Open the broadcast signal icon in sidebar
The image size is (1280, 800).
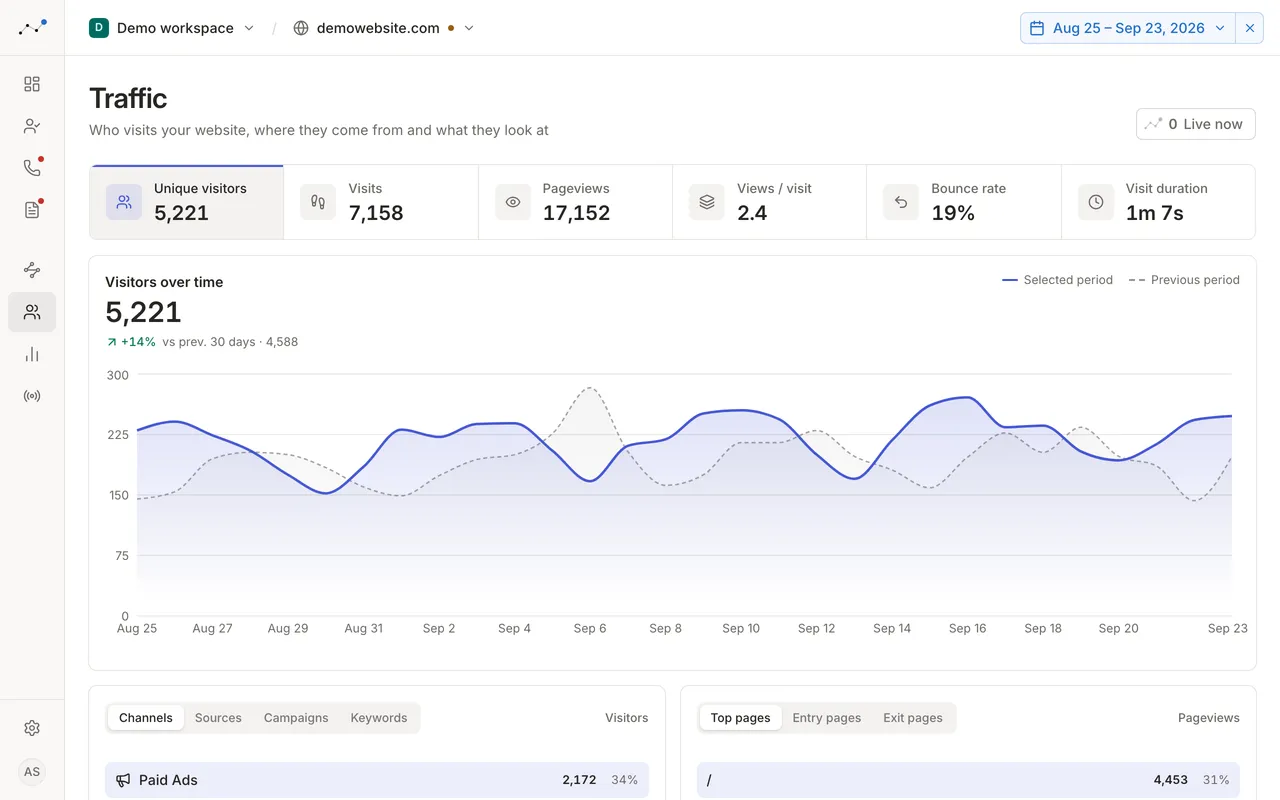(32, 396)
